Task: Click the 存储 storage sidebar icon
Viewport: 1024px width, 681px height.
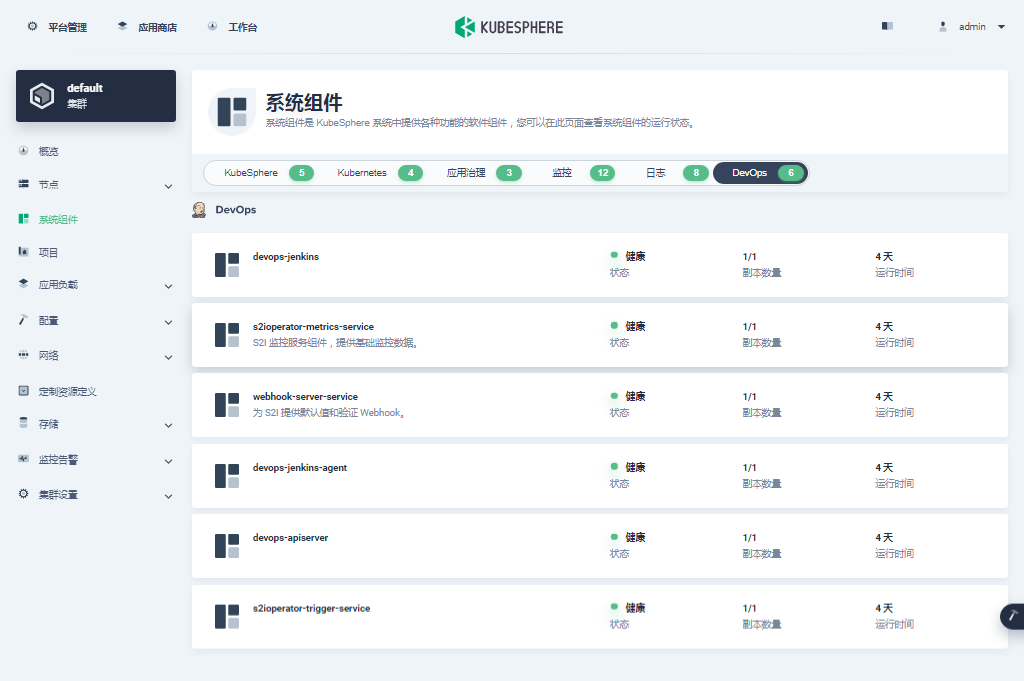Action: click(24, 422)
